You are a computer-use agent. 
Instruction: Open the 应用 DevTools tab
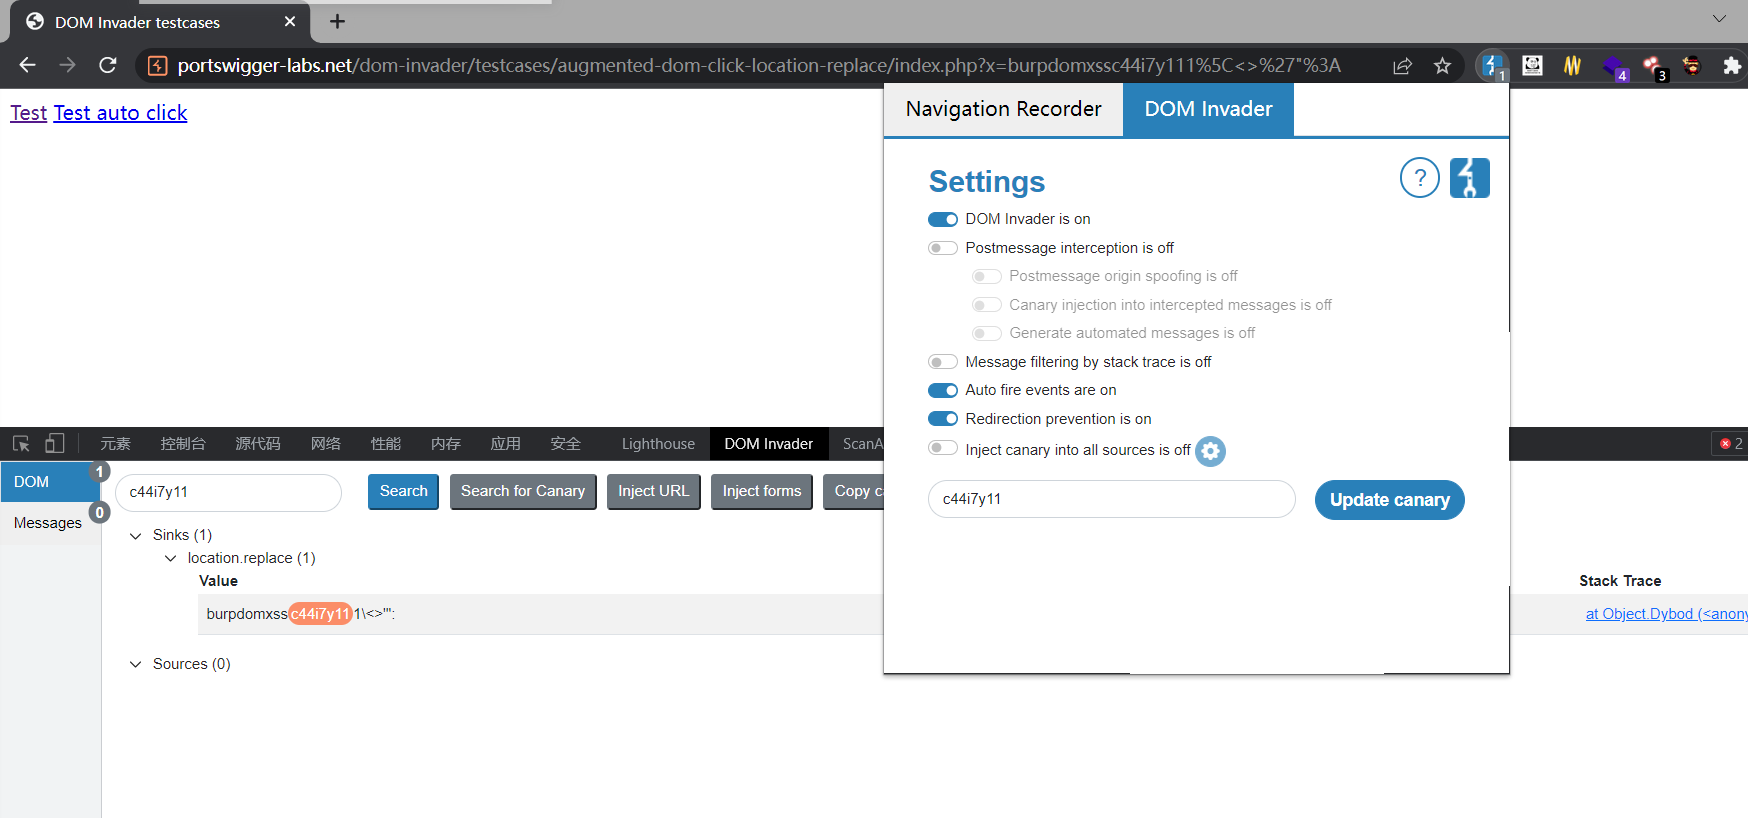(x=506, y=444)
